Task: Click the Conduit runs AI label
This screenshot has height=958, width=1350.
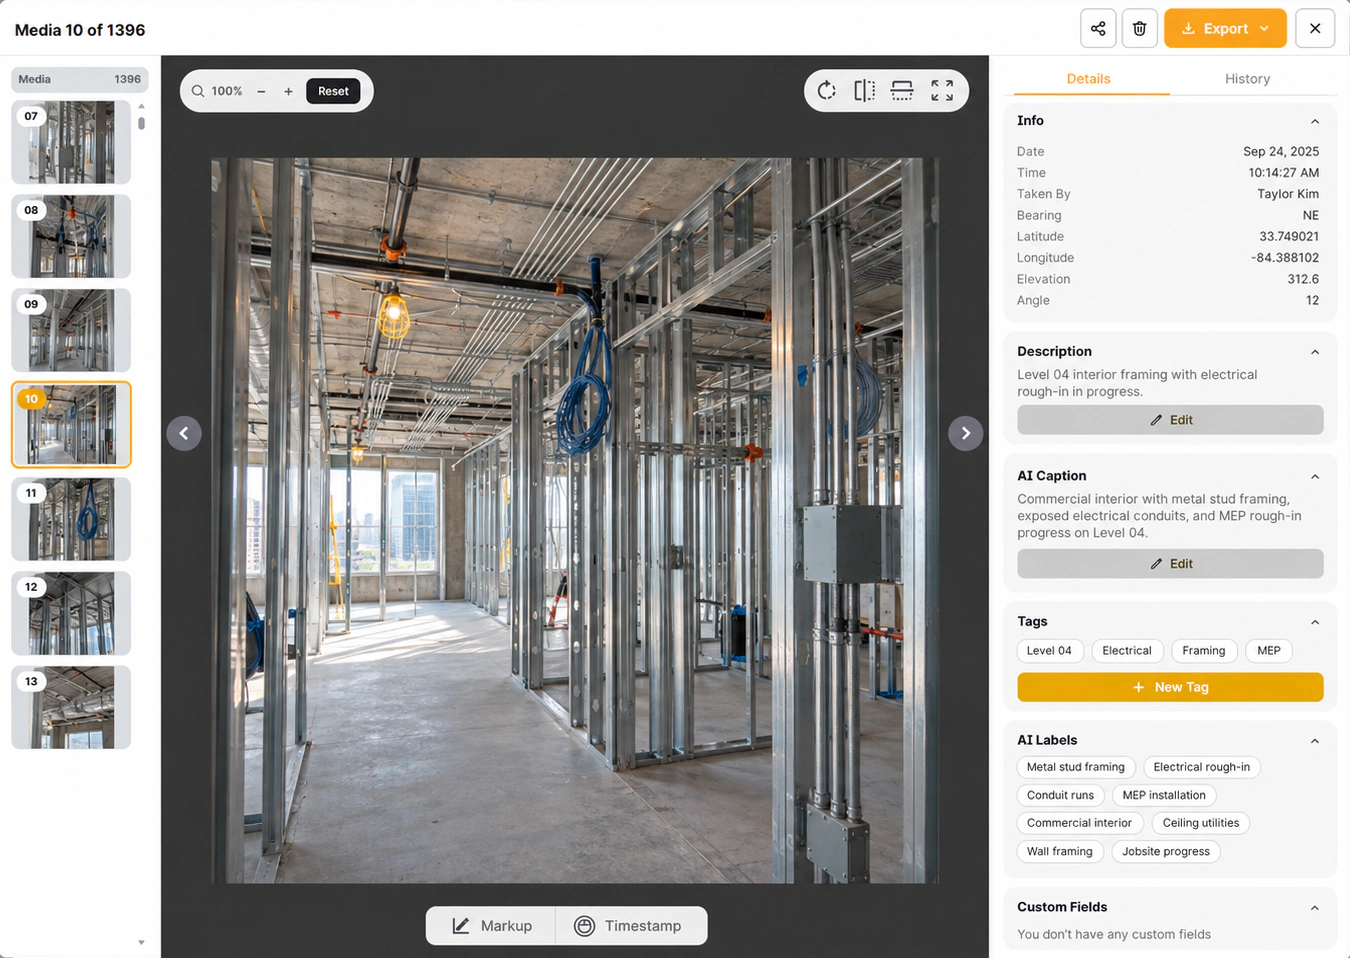Action: (1060, 796)
